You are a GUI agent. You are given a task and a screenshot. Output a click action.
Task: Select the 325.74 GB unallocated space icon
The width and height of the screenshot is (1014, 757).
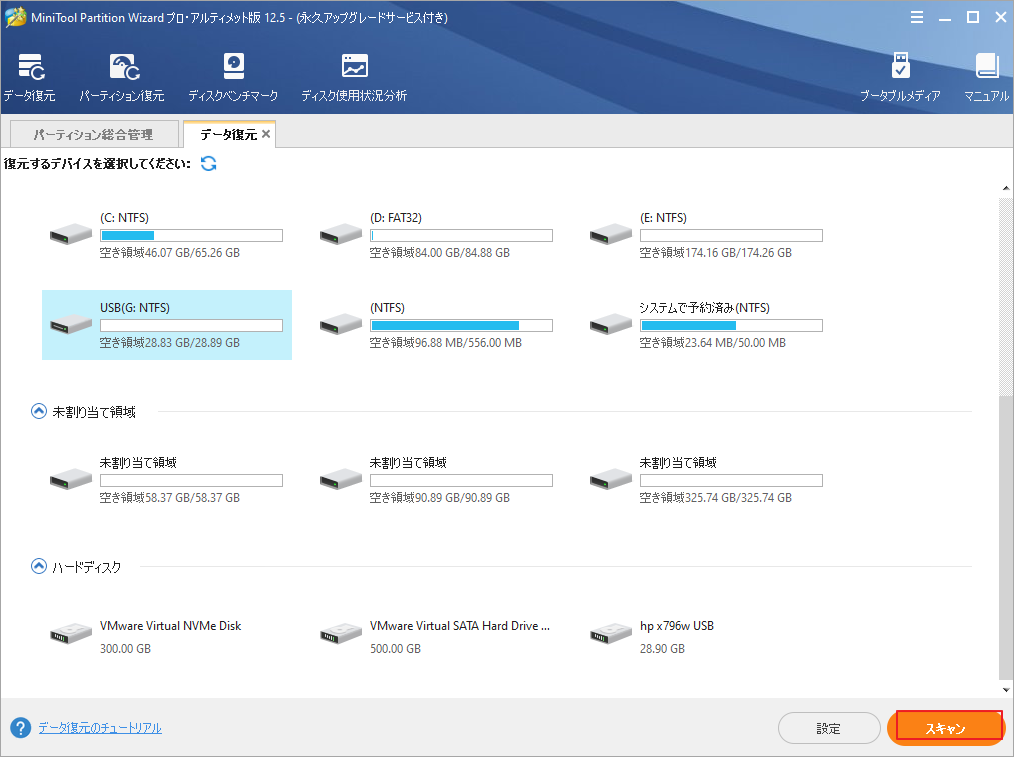click(x=610, y=479)
